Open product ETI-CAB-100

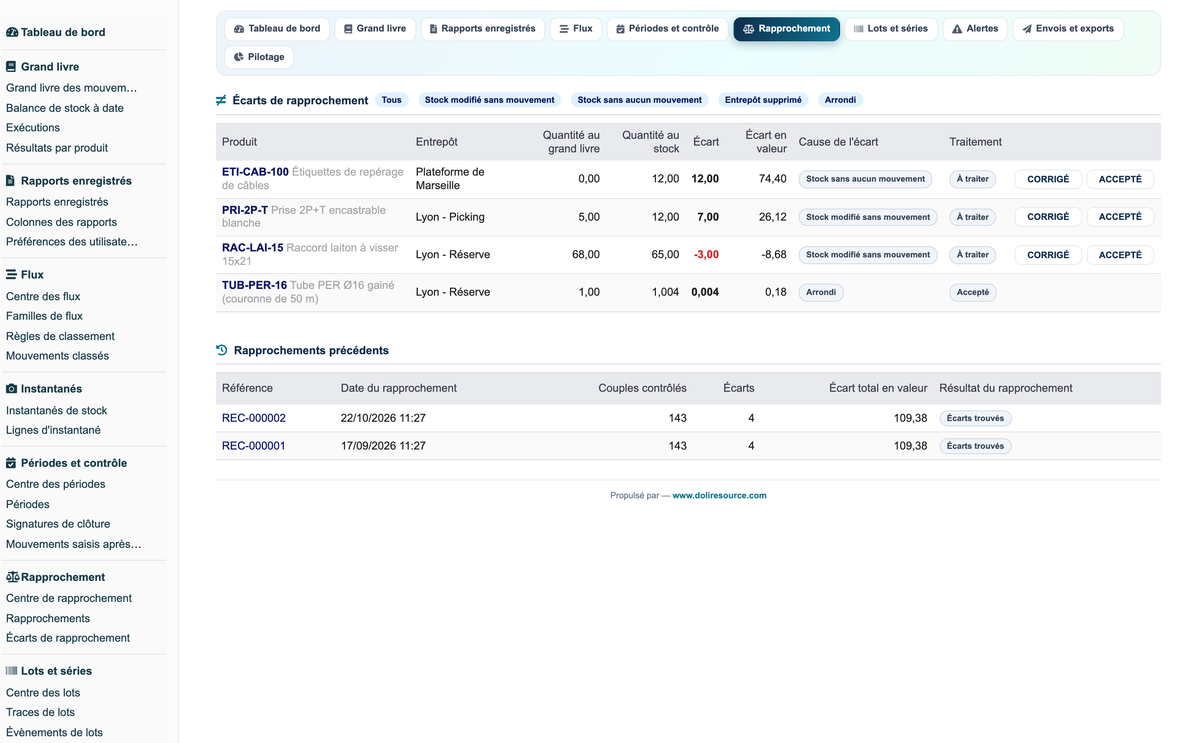(x=255, y=172)
